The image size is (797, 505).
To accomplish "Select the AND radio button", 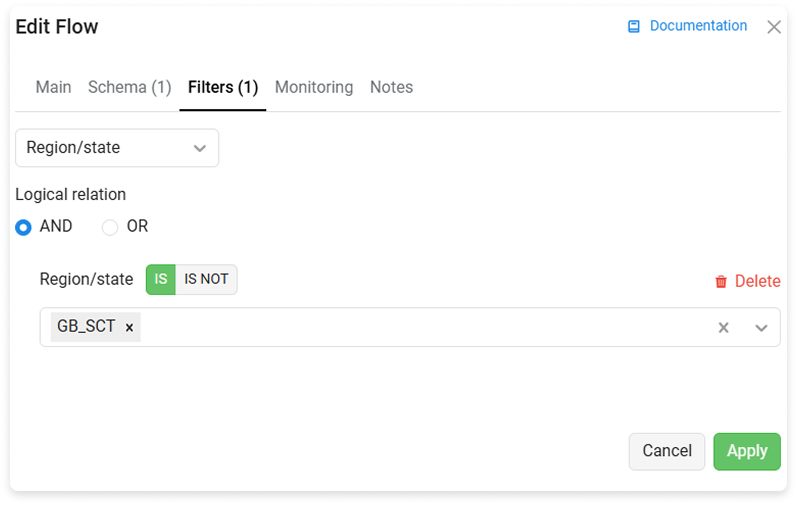I will (23, 227).
